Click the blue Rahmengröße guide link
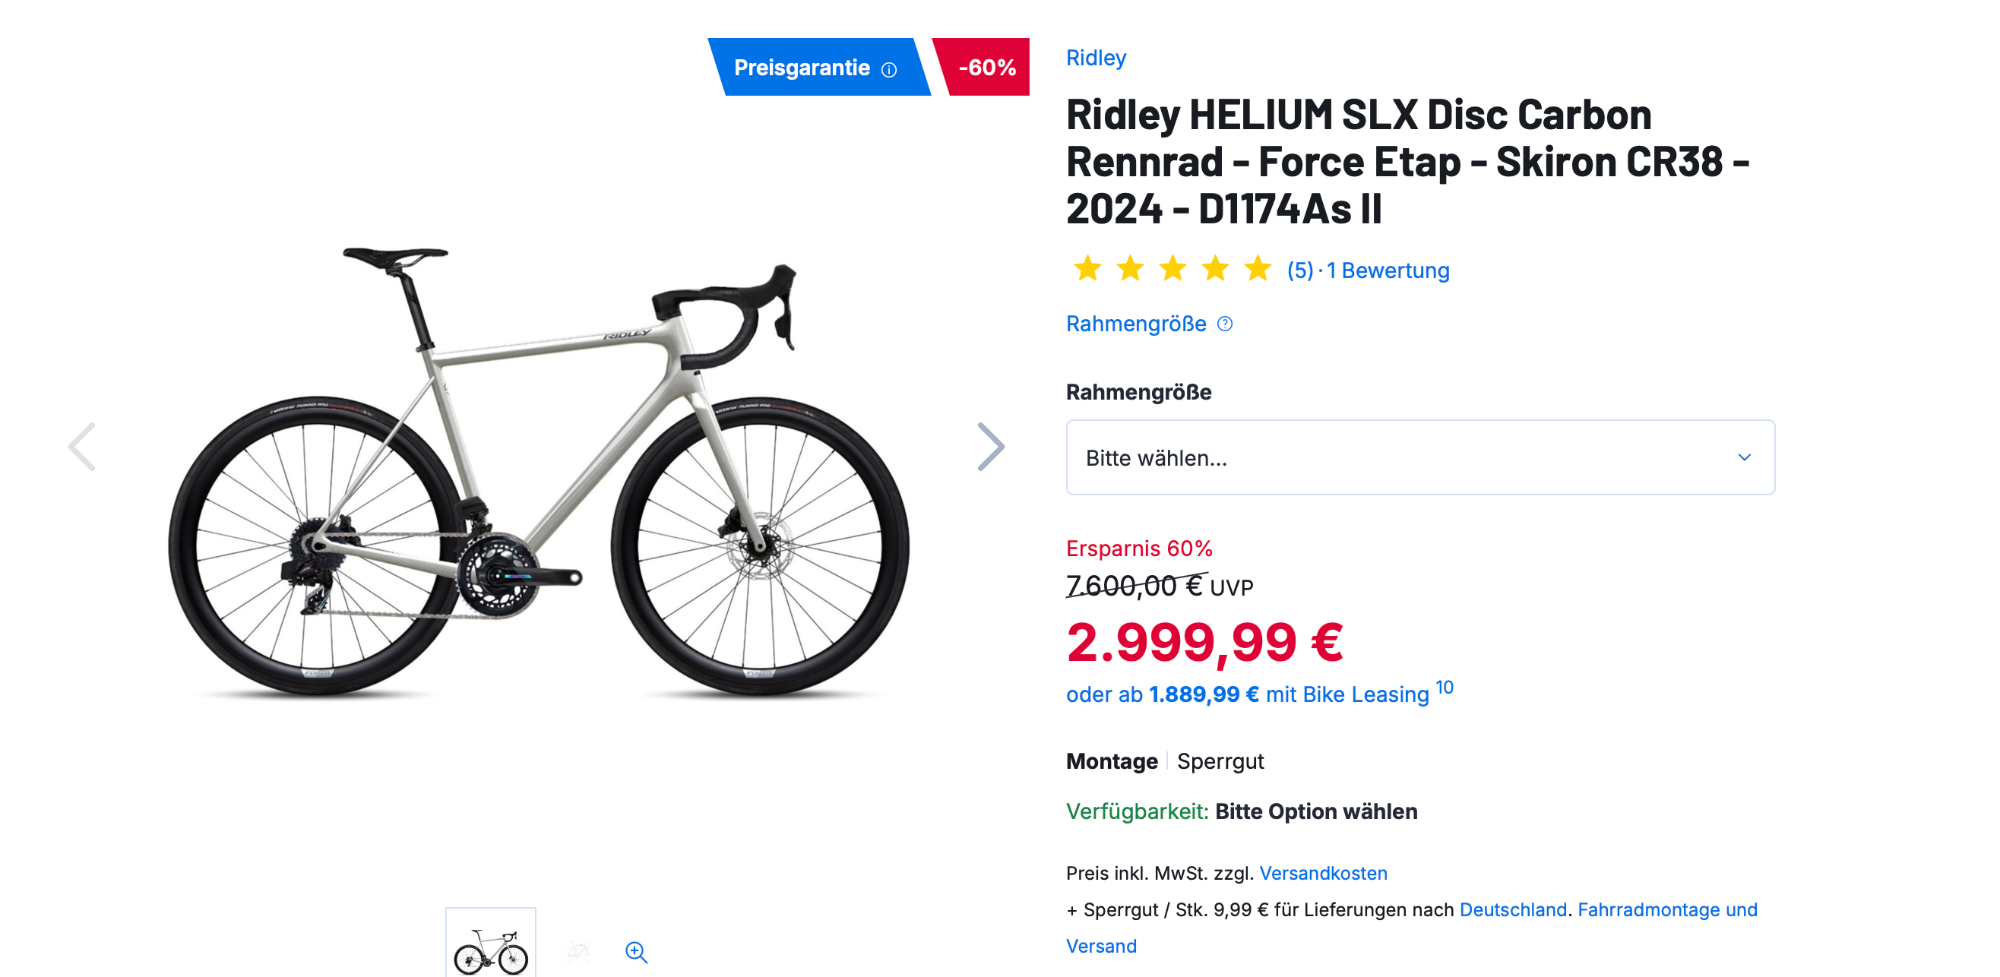Viewport: 2000px width, 977px height. (1136, 324)
